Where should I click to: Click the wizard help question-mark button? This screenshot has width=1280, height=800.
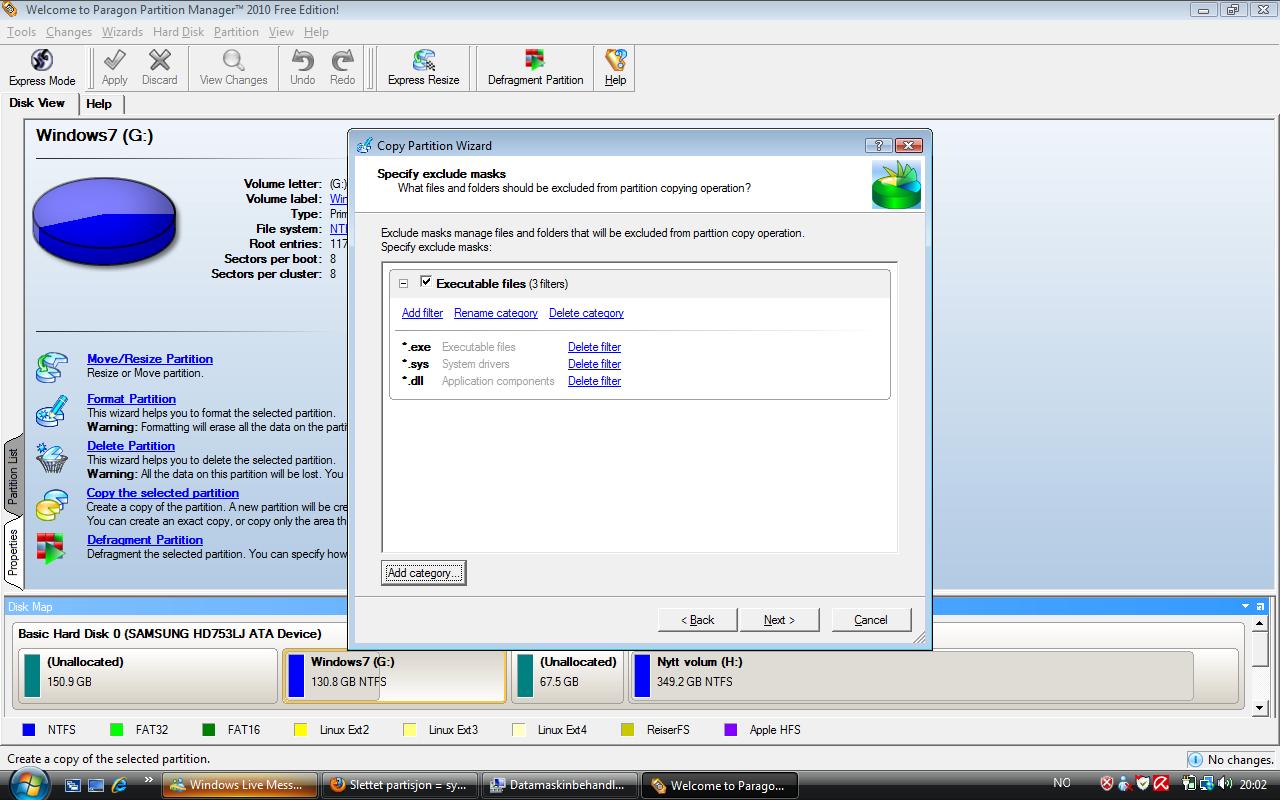coord(877,145)
